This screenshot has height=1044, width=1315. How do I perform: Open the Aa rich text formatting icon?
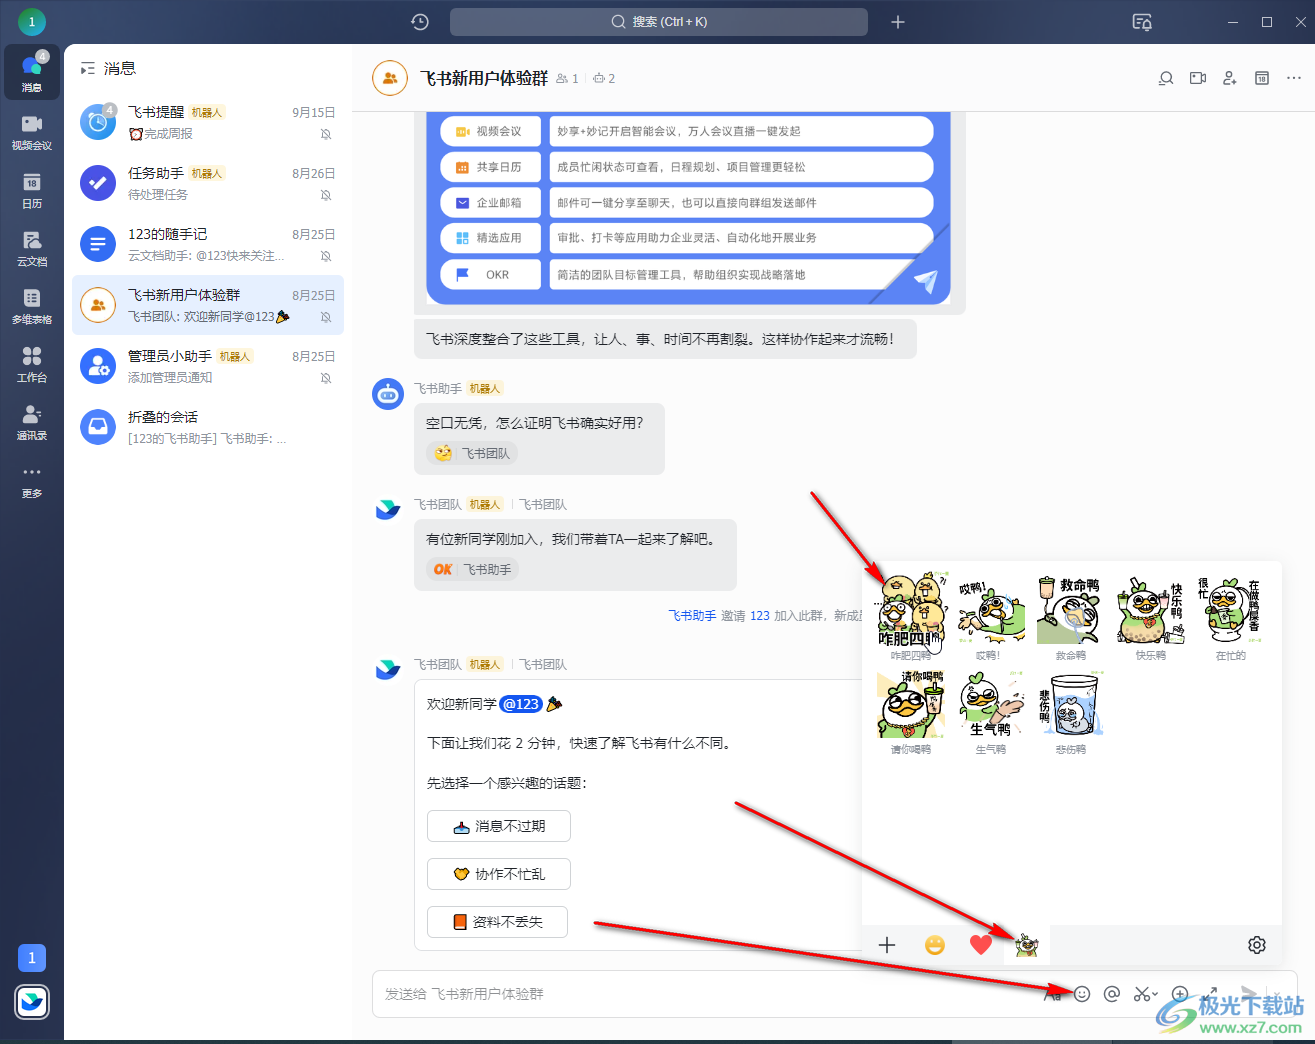click(x=1053, y=994)
